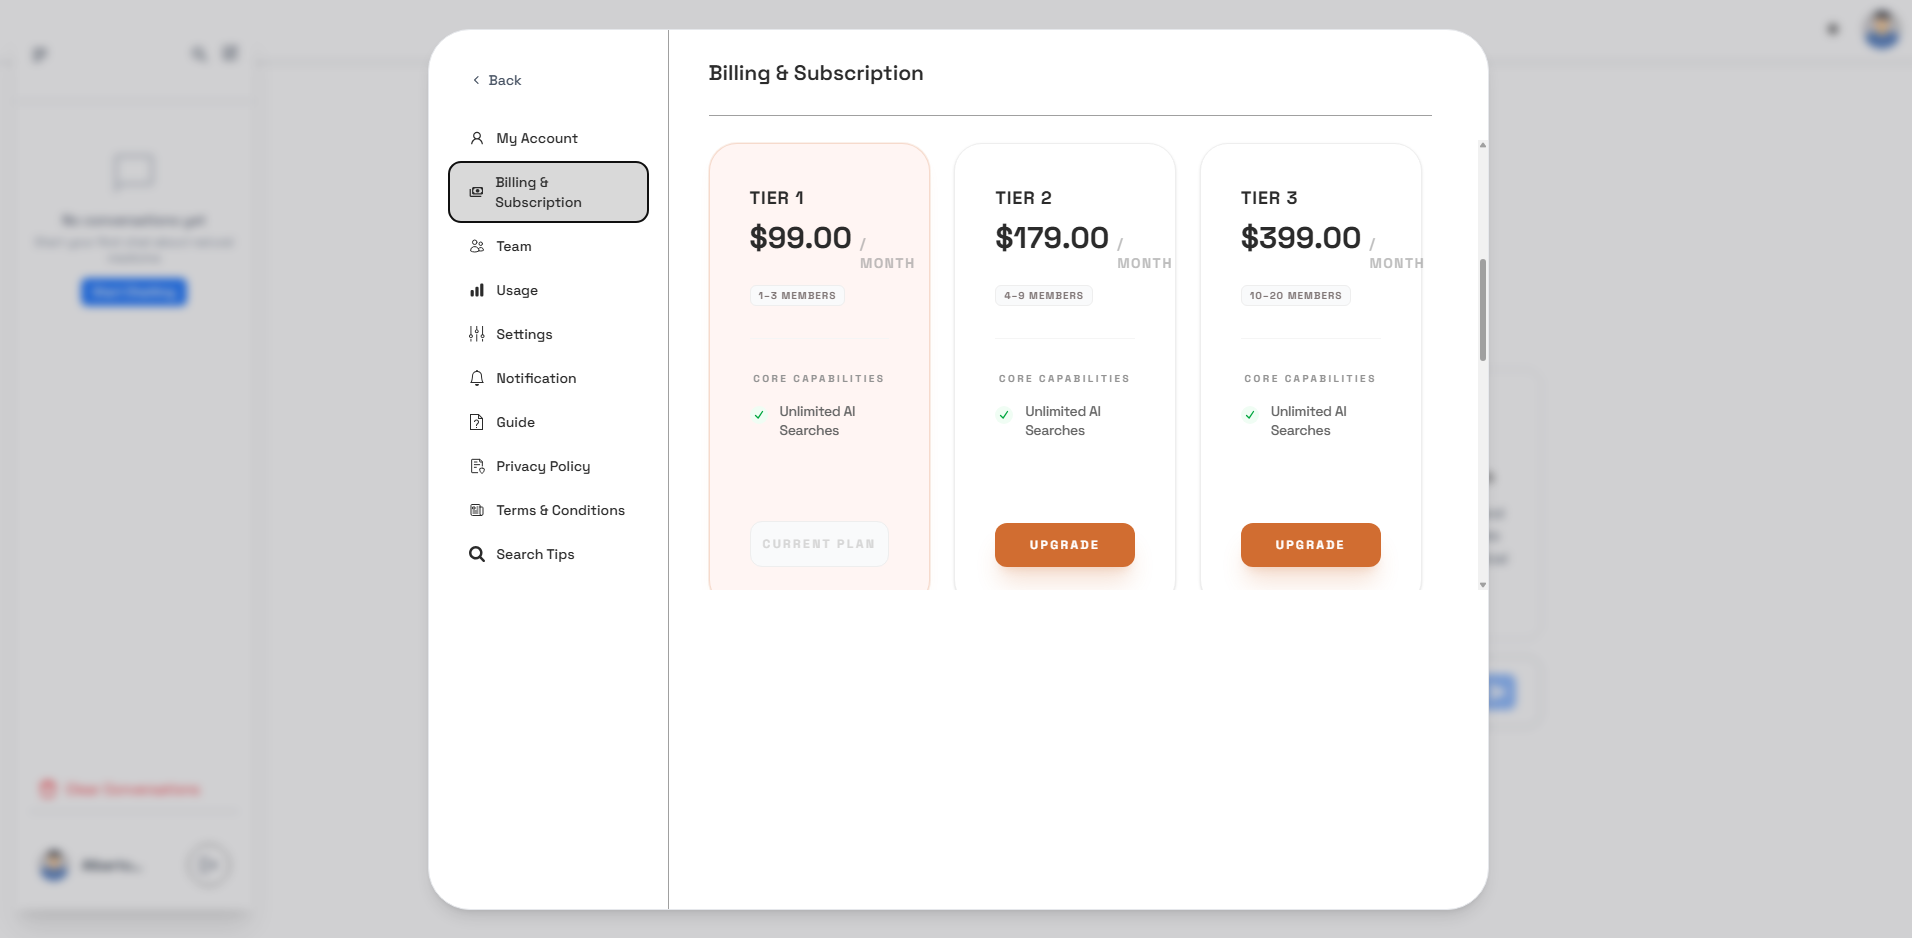The height and width of the screenshot is (938, 1912).
Task: Click the Notification bell icon
Action: pyautogui.click(x=477, y=378)
